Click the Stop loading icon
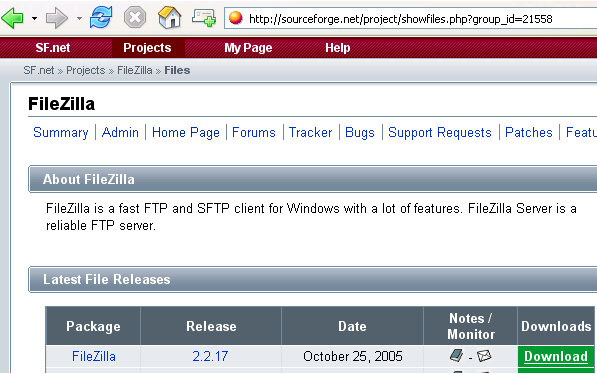This screenshot has width=597, height=374. point(135,18)
